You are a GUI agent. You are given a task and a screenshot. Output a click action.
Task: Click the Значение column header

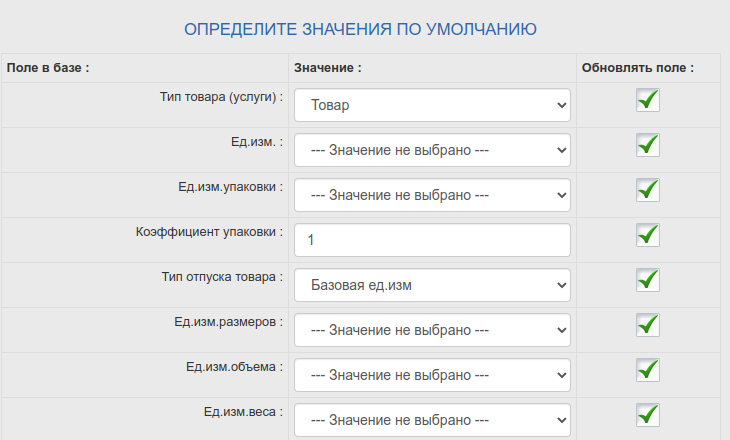[x=328, y=68]
